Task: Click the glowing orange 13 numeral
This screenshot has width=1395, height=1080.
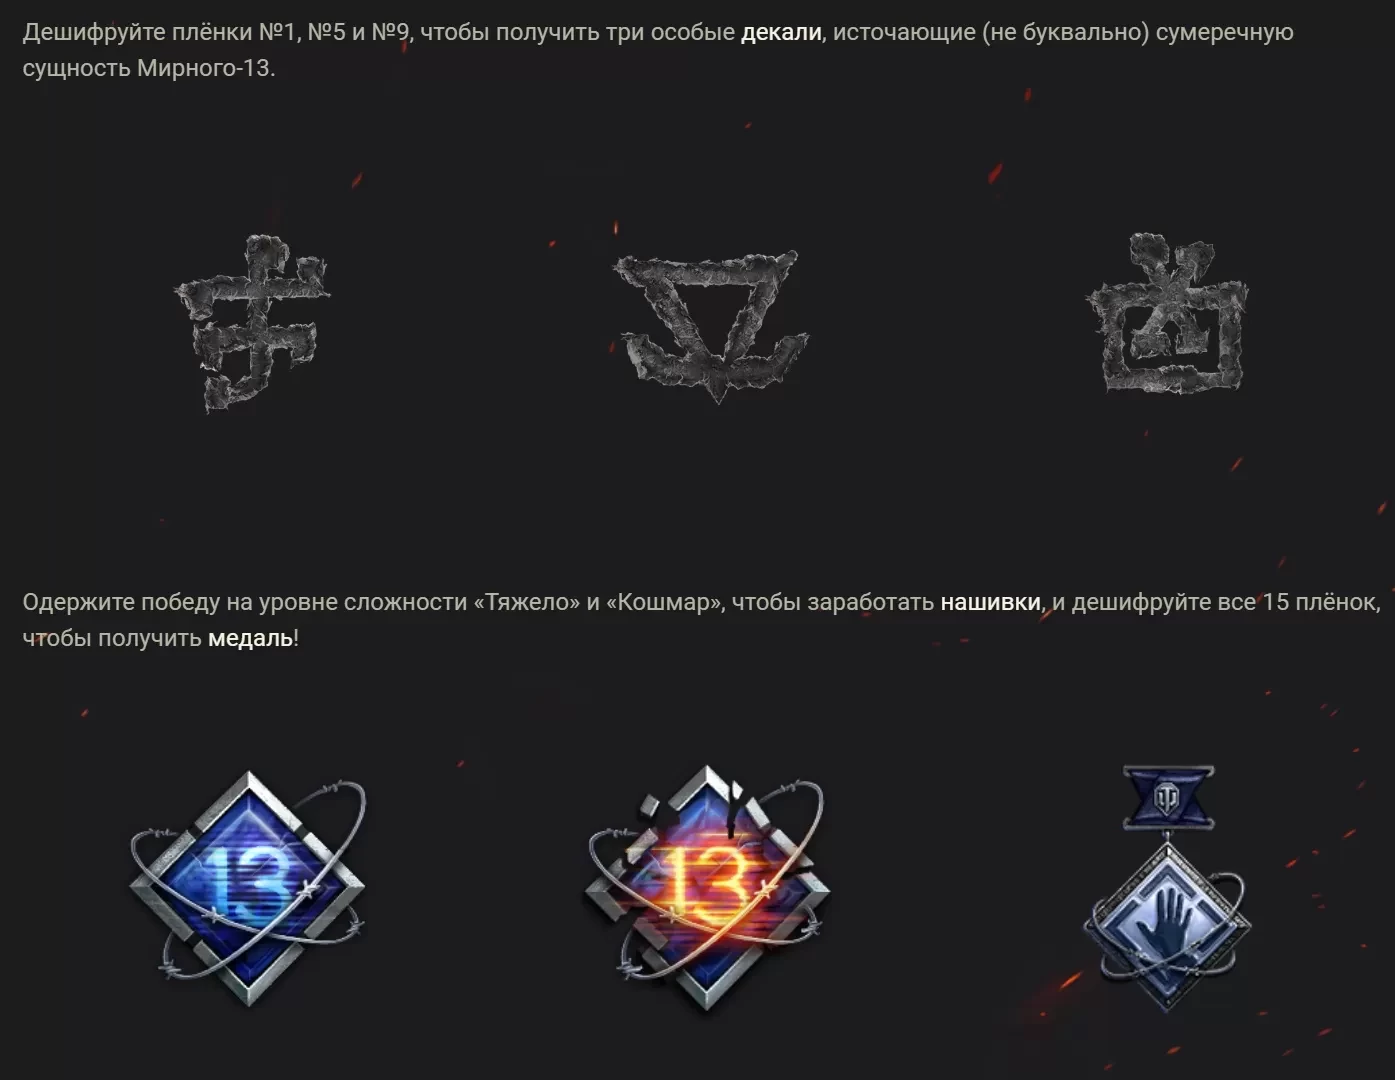Action: coord(708,884)
